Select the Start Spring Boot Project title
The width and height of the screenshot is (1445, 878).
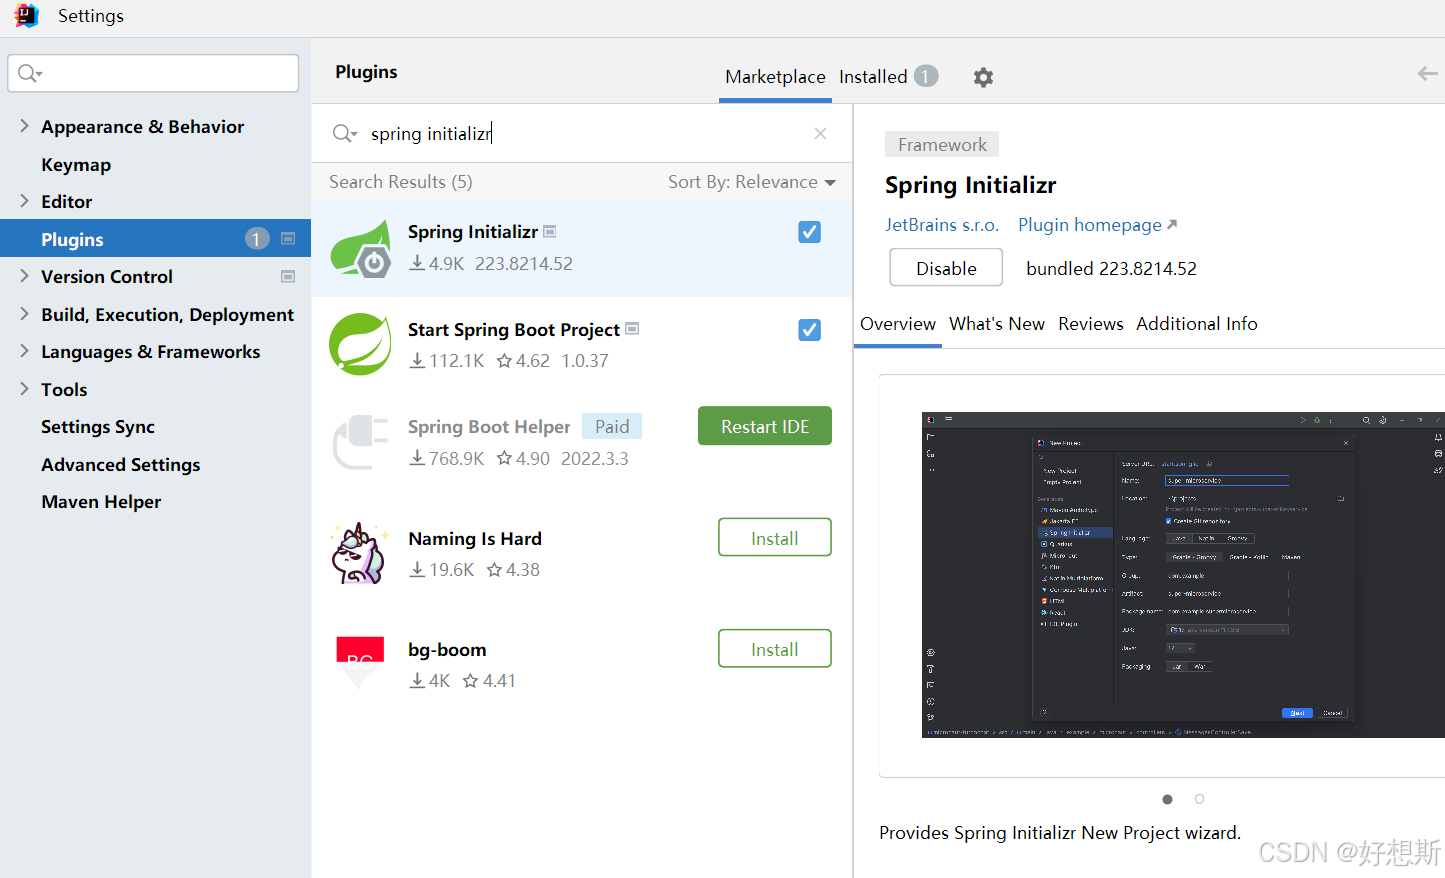[x=514, y=330]
